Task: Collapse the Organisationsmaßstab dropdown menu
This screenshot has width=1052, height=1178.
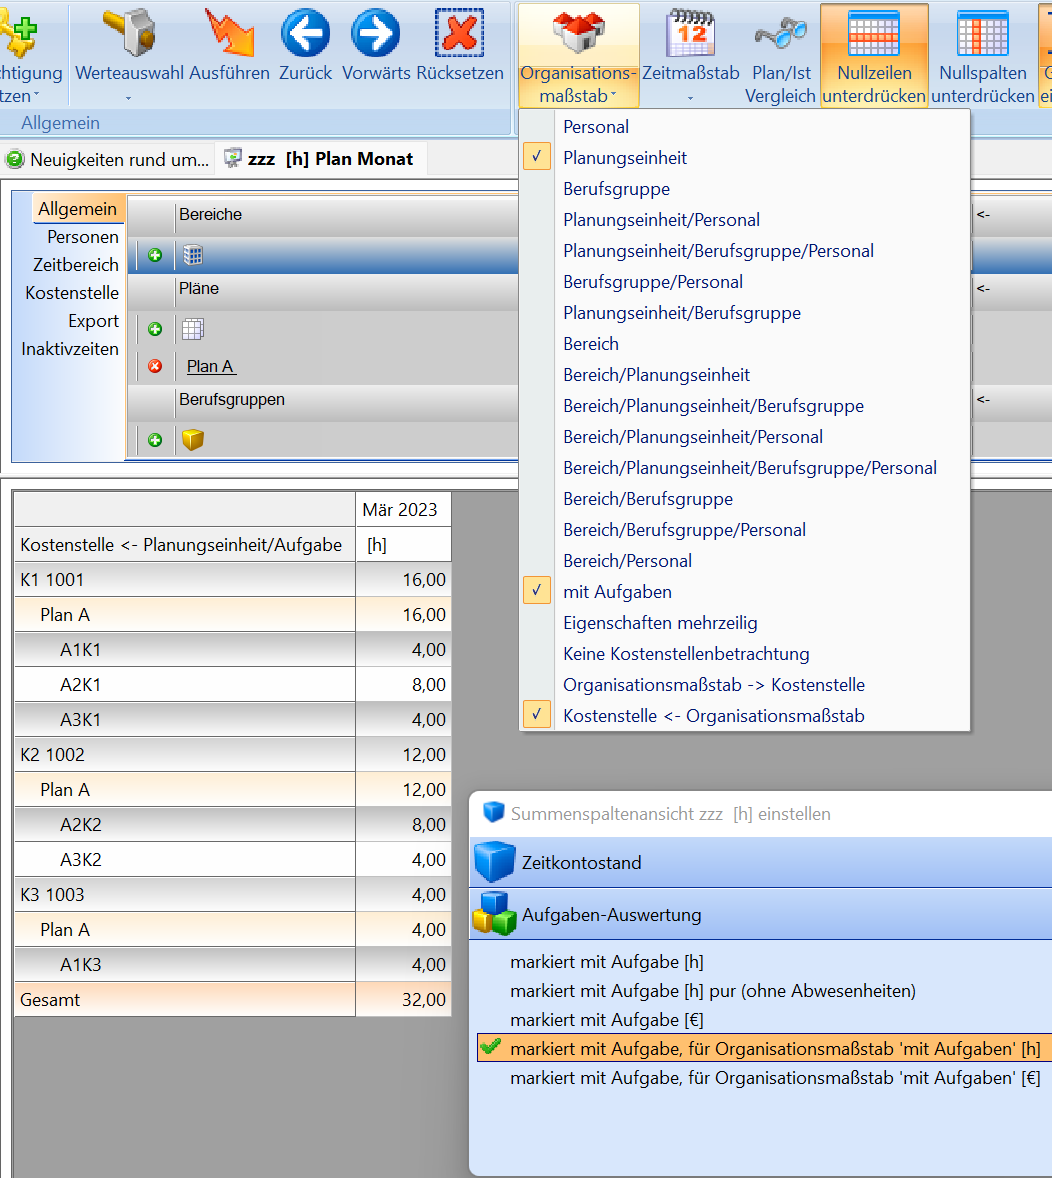Action: point(578,55)
